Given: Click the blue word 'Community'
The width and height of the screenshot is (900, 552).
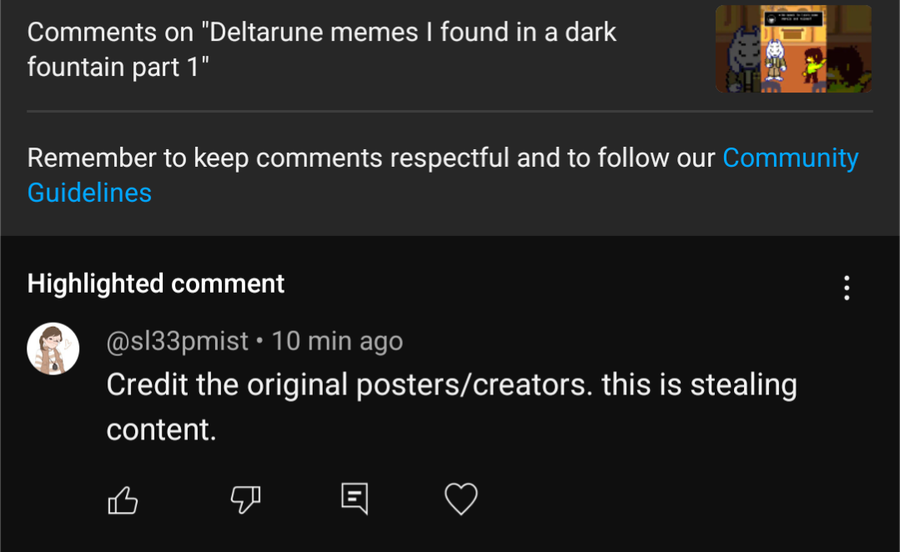Looking at the screenshot, I should 790,158.
